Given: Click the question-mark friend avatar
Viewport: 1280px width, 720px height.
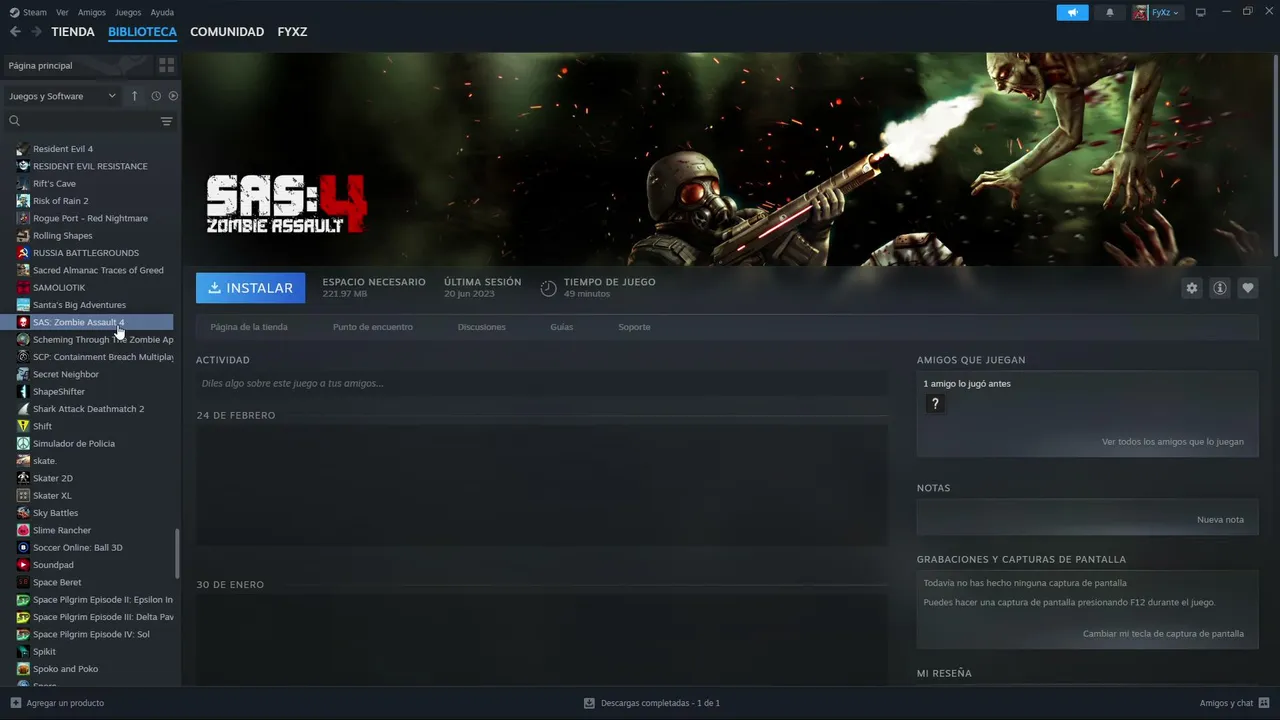Looking at the screenshot, I should [935, 404].
